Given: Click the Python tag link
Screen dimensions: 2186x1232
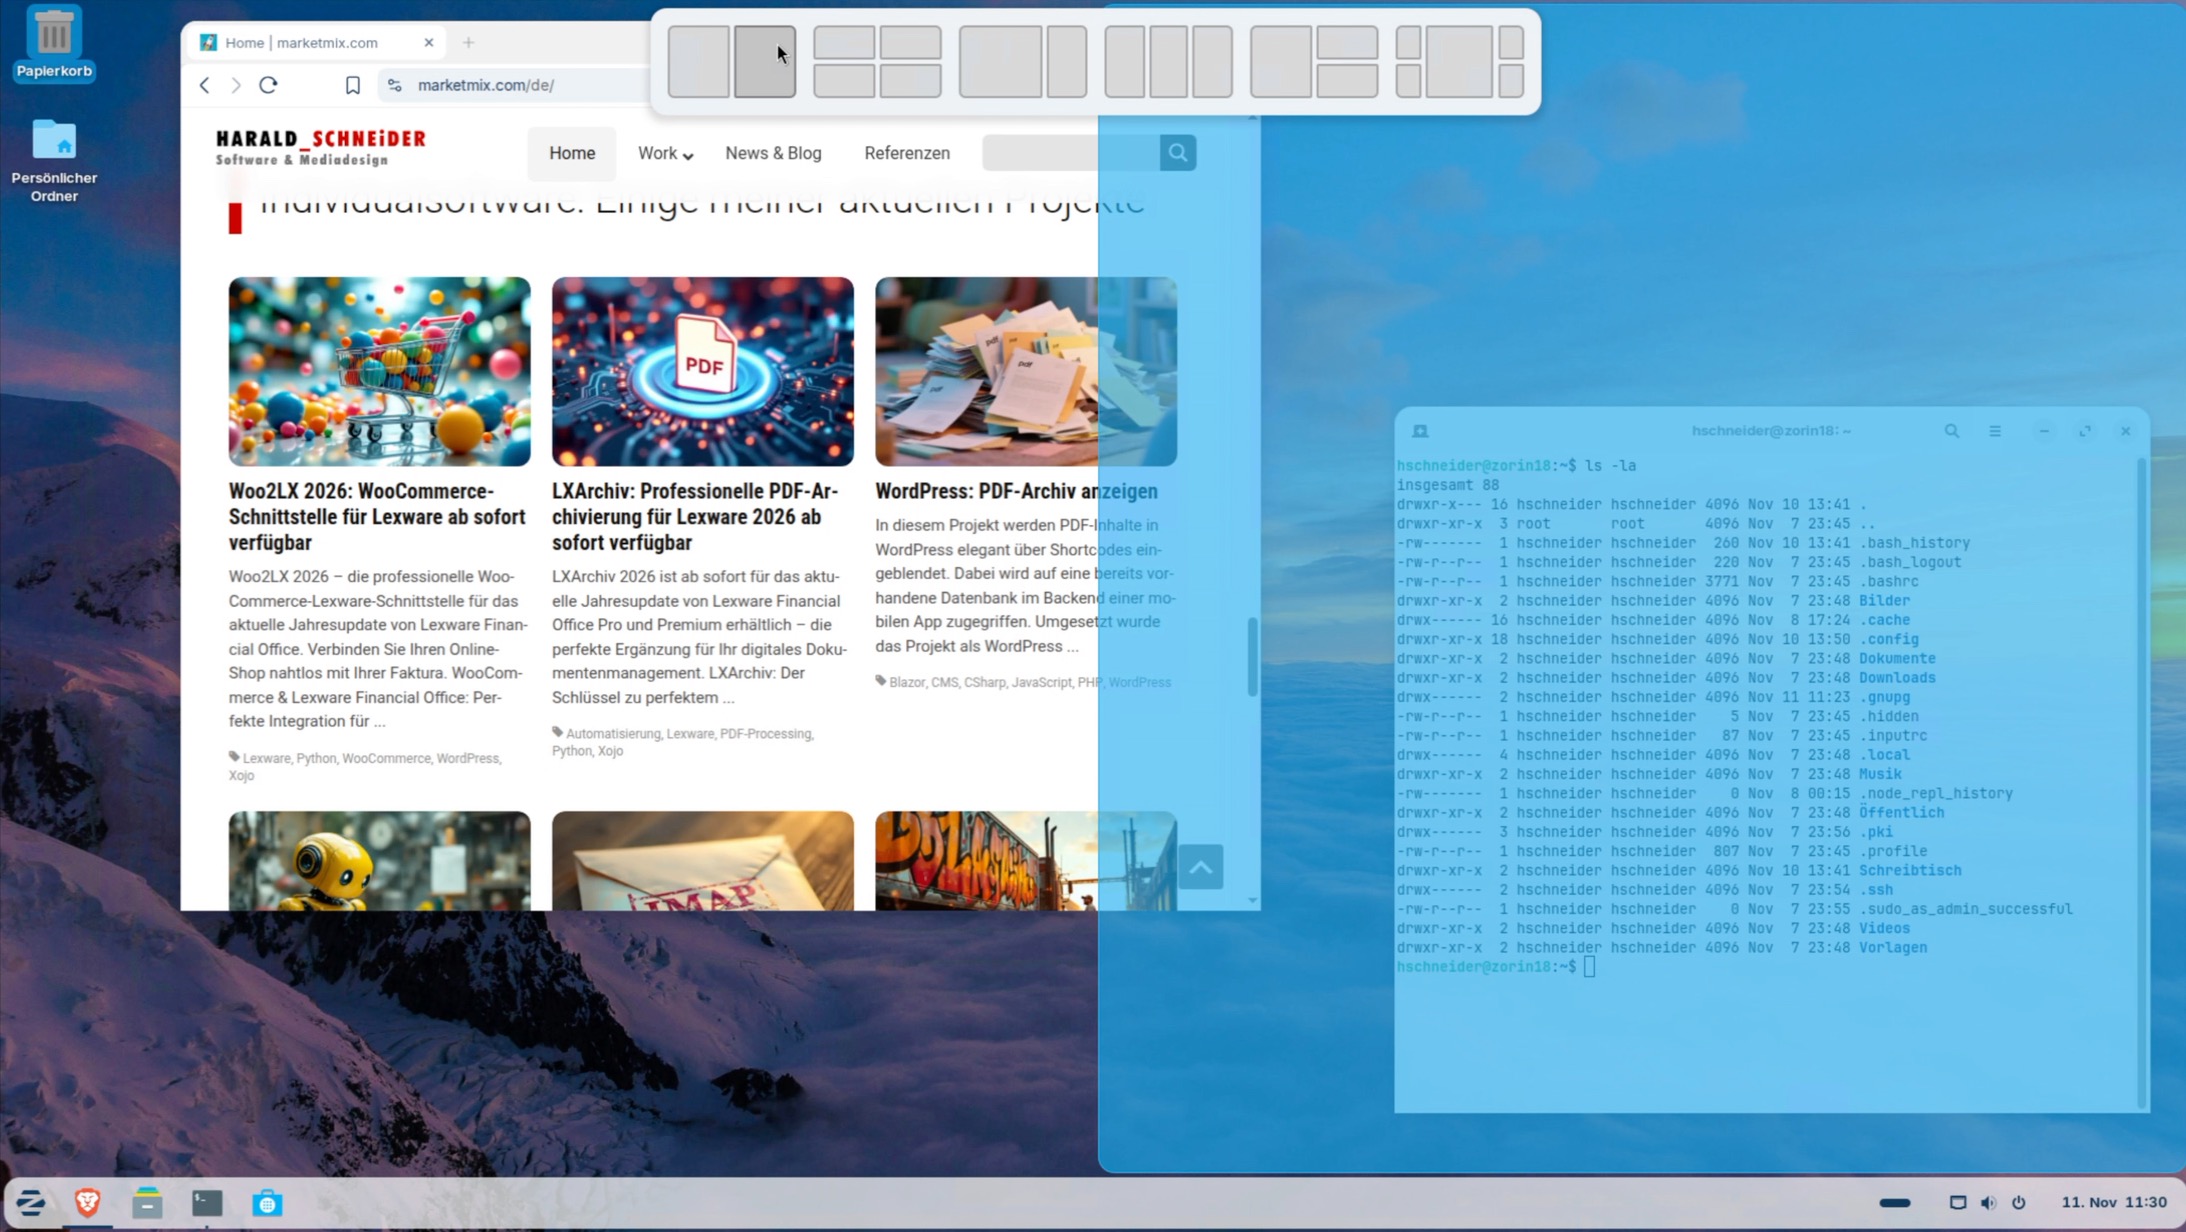Looking at the screenshot, I should click(x=316, y=758).
